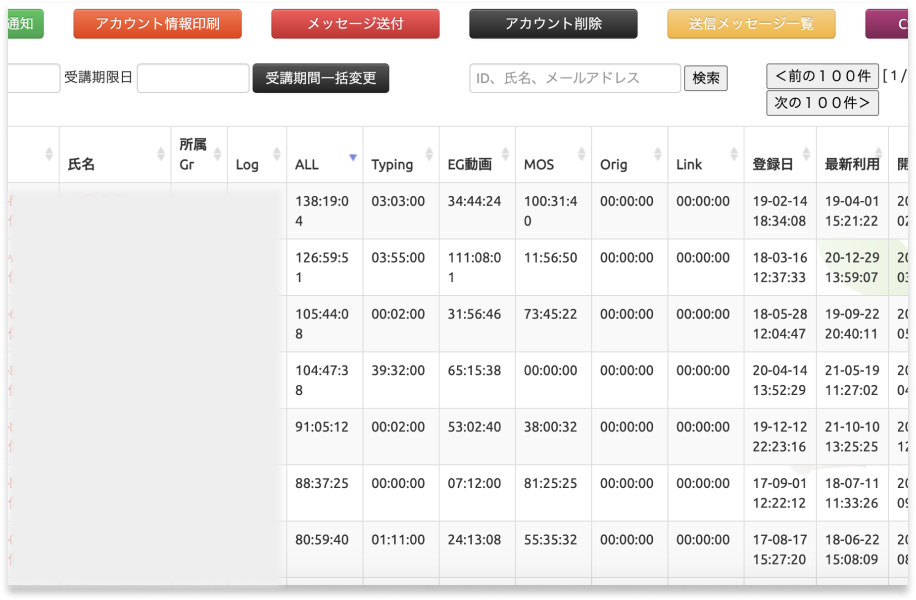Click the black アカウント削除 button

553,24
